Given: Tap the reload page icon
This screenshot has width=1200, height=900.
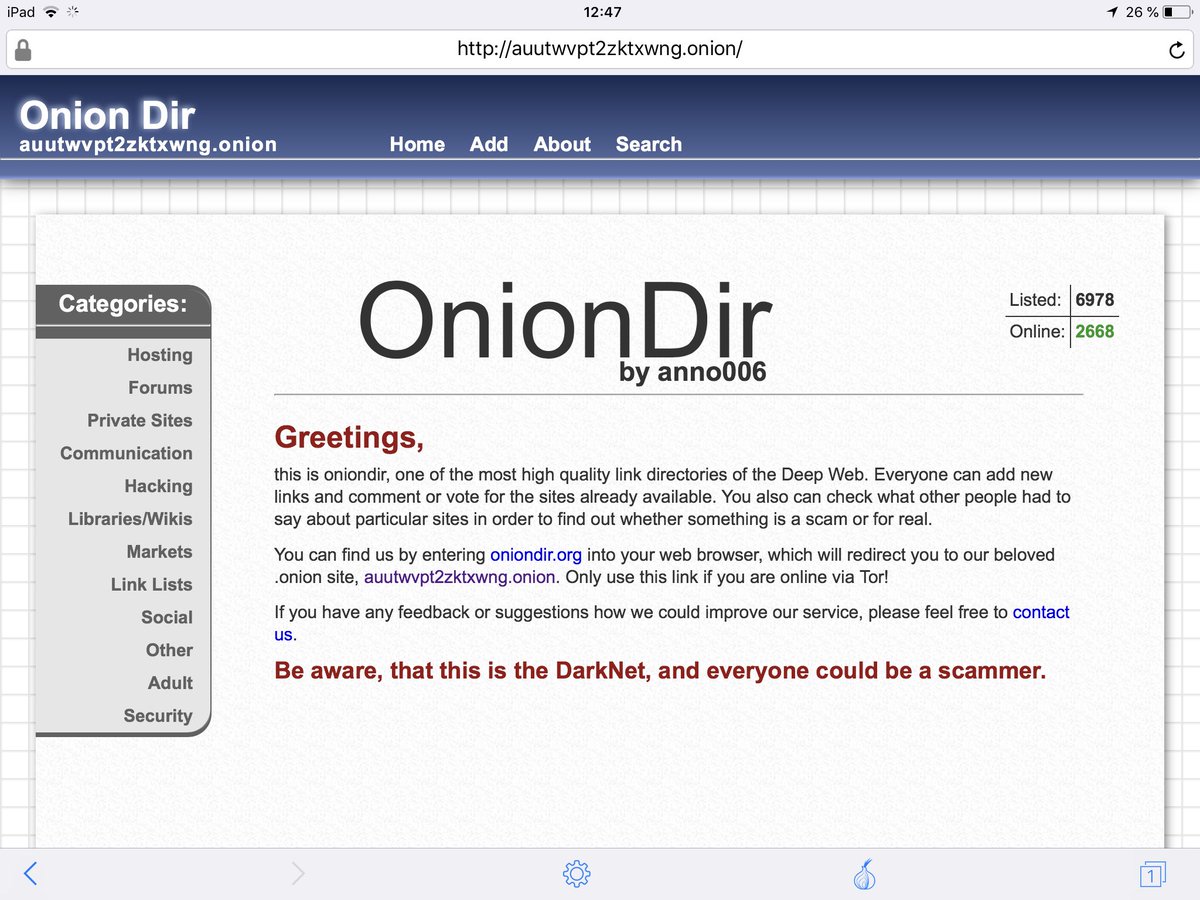Looking at the screenshot, I should tap(1177, 49).
